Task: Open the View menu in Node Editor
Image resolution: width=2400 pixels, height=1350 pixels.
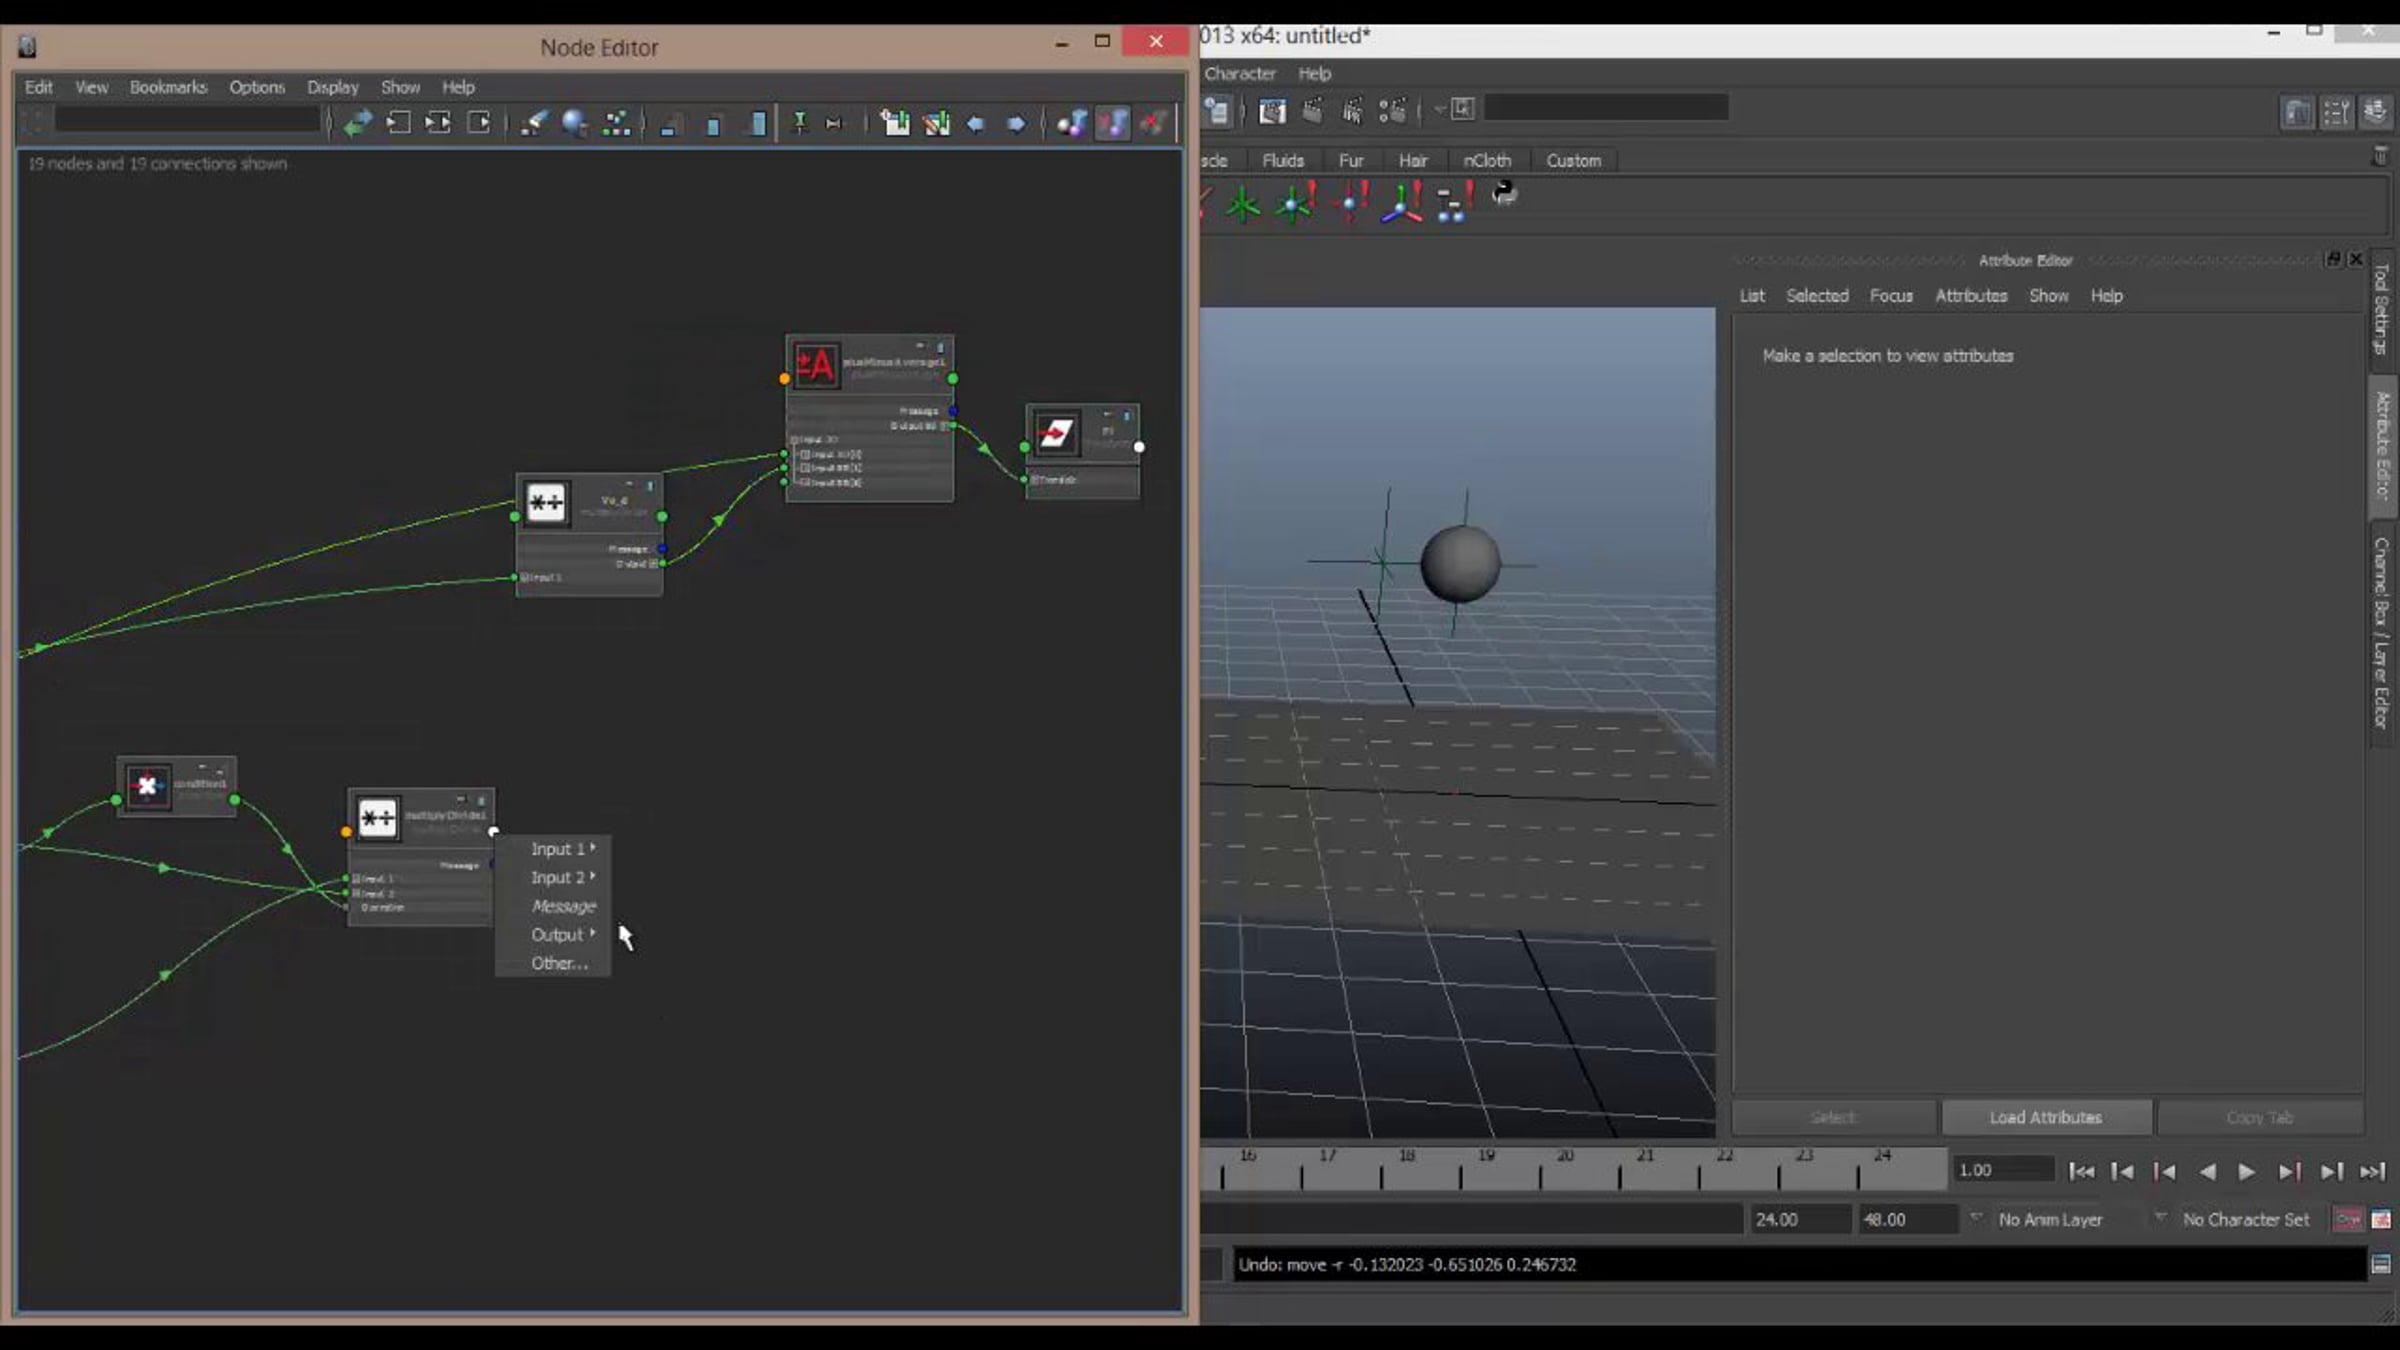Action: [x=91, y=87]
